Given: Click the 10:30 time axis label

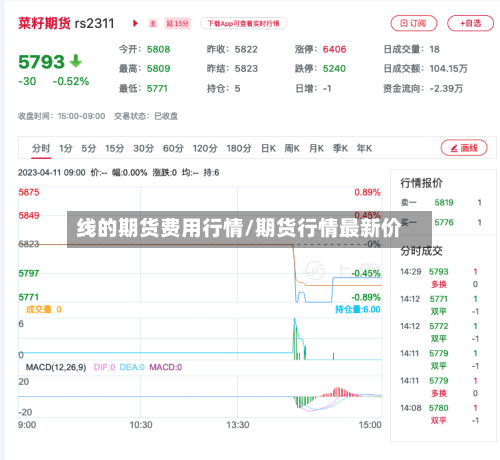Looking at the screenshot, I should 141,425.
